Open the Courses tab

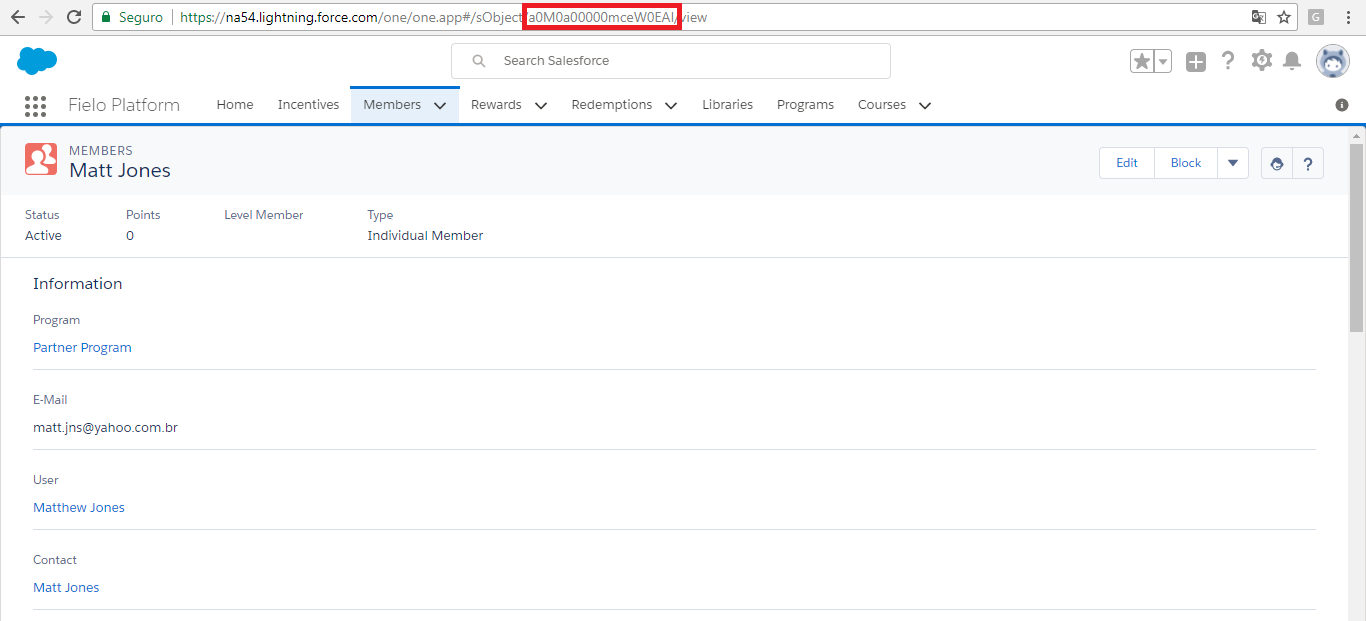click(x=882, y=105)
